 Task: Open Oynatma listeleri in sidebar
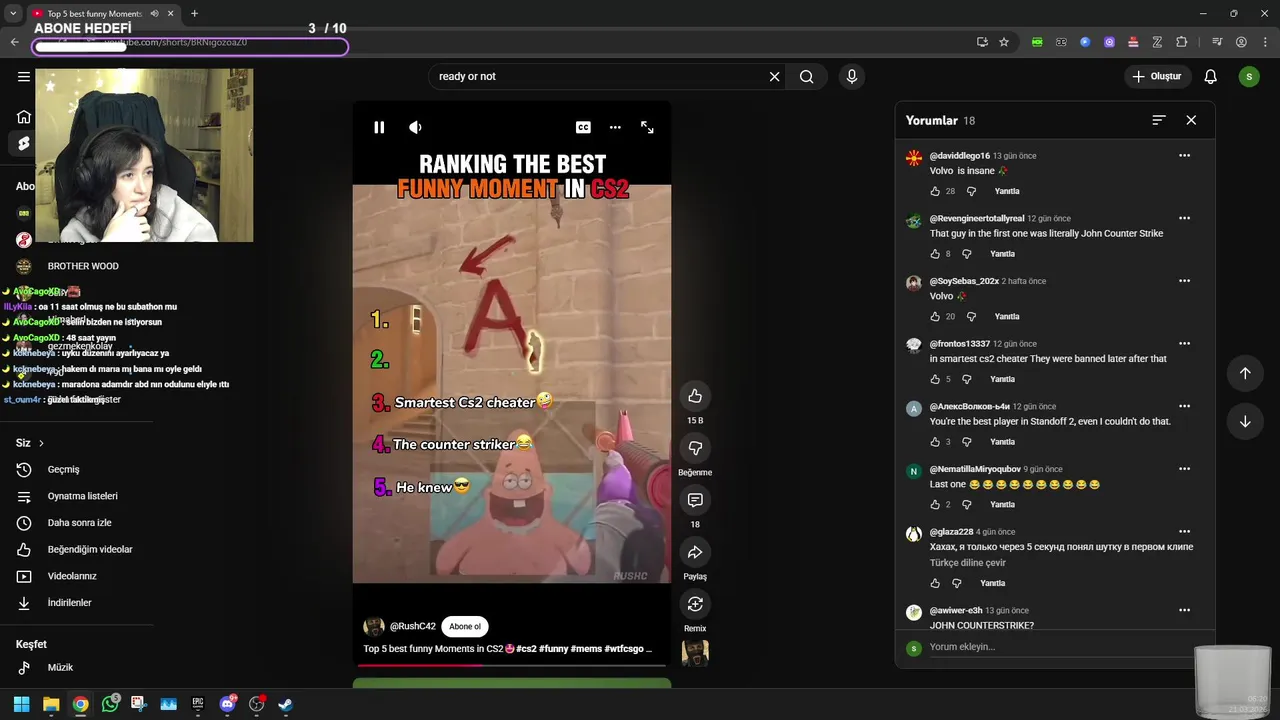(x=80, y=496)
